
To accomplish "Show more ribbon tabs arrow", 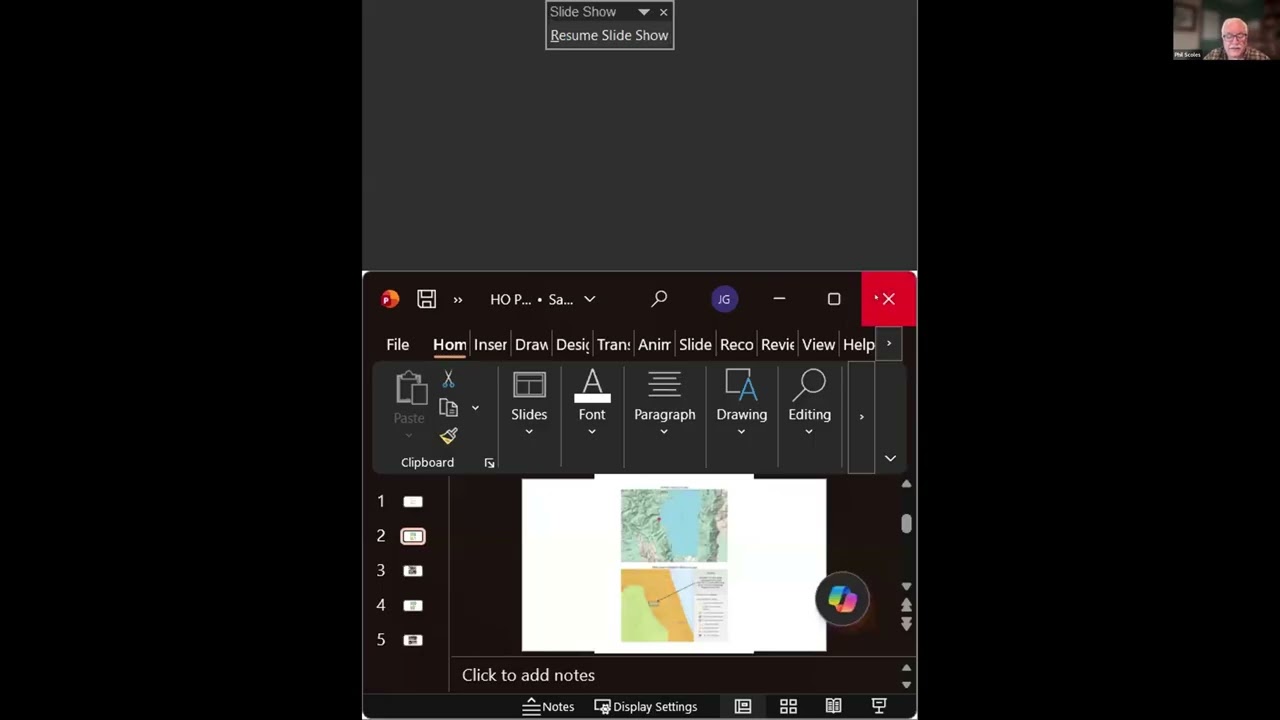I will pyautogui.click(x=889, y=344).
